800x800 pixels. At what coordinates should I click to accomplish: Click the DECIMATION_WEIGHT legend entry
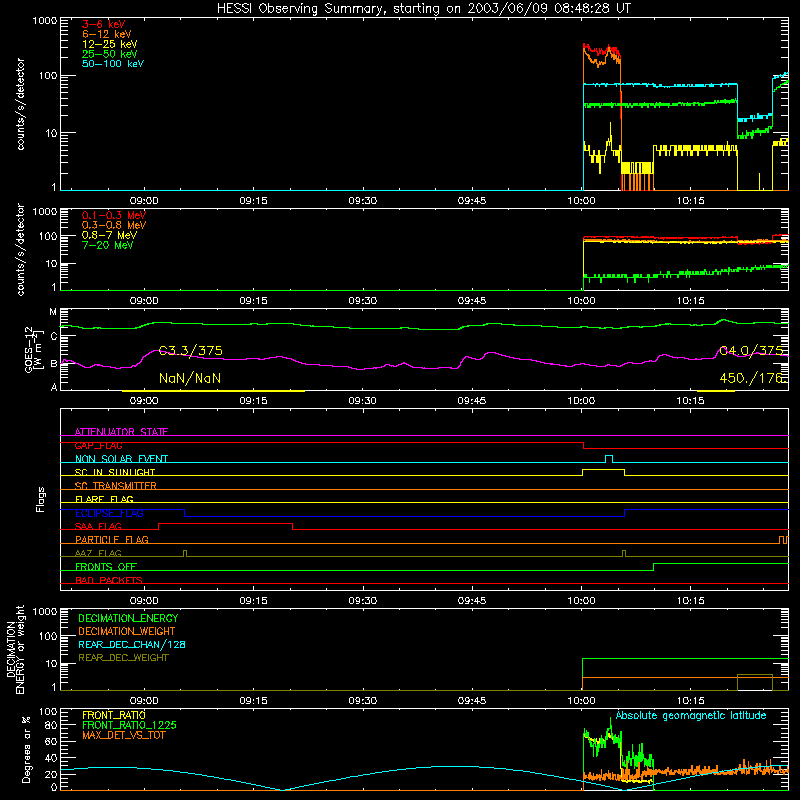coord(127,631)
